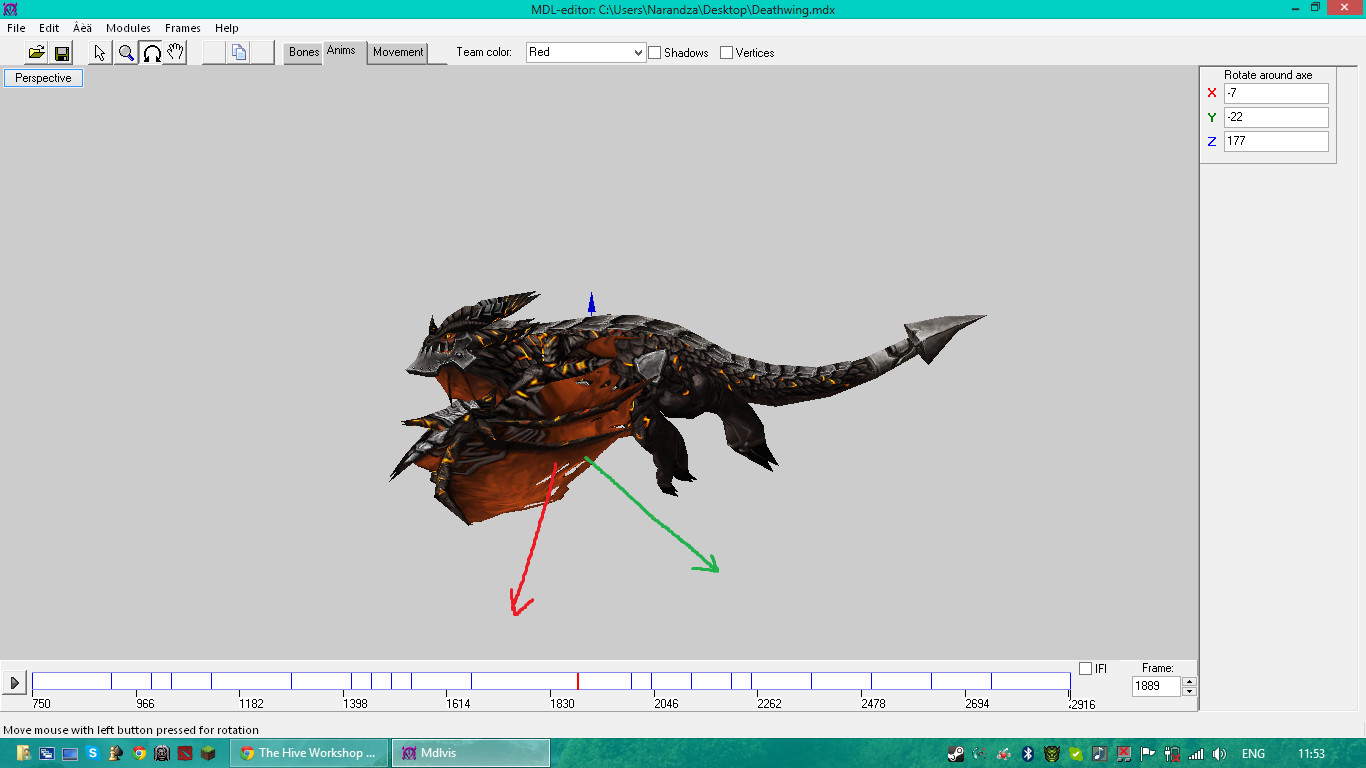Click the Y rotation input field
This screenshot has height=768, width=1366.
(x=1276, y=117)
